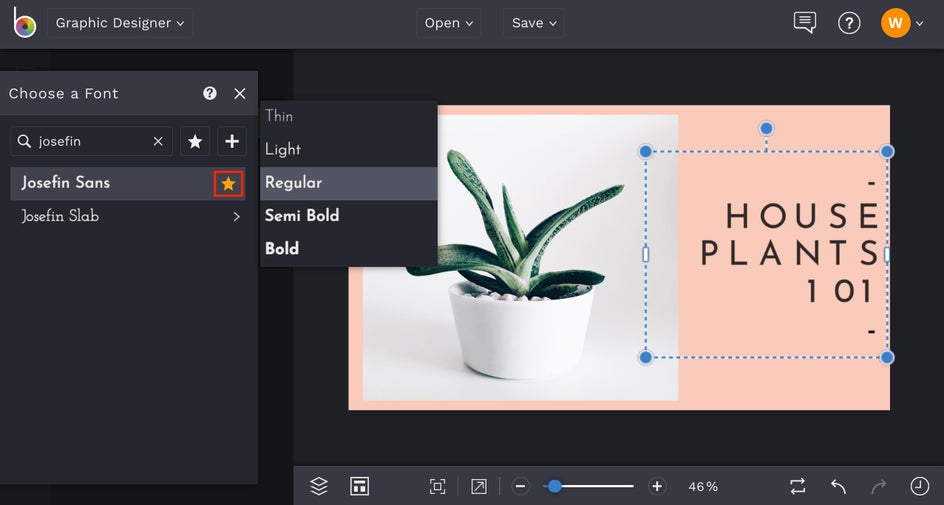The height and width of the screenshot is (505, 944).
Task: Click the fit to screen icon
Action: (x=437, y=486)
